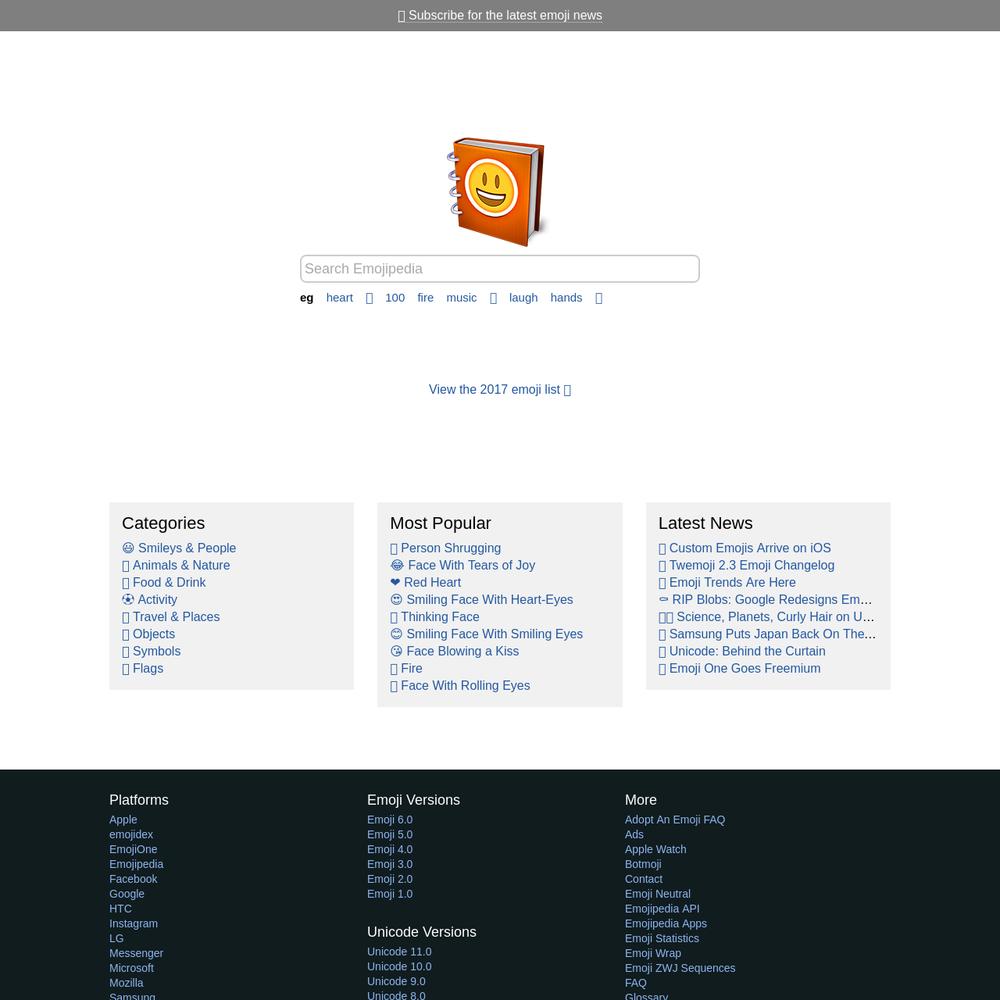
Task: Open Emojipedia API footer link
Action: pyautogui.click(x=662, y=908)
